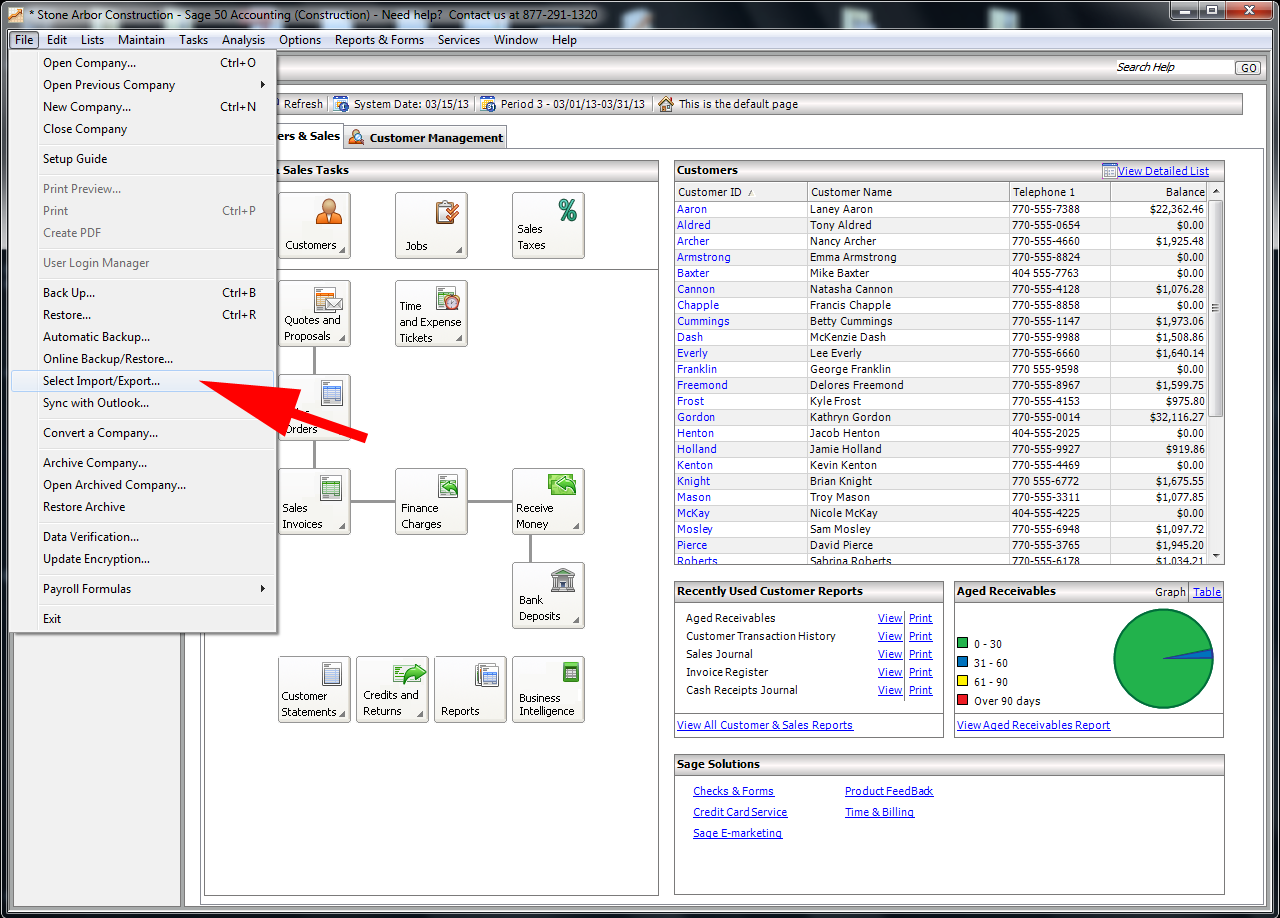Image resolution: width=1280 pixels, height=918 pixels.
Task: Click the View Aged Receivables Report link
Action: (x=1033, y=724)
